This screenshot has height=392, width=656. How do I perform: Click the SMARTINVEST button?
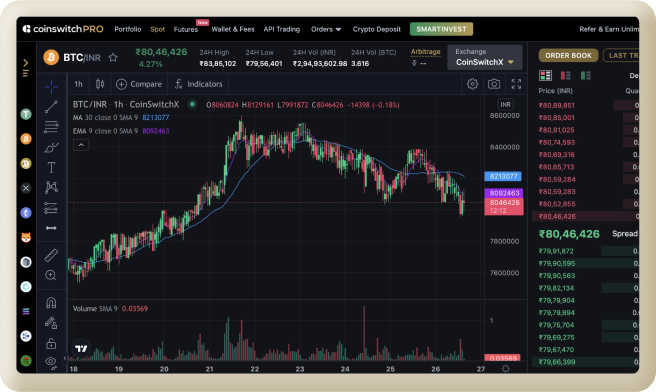441,29
